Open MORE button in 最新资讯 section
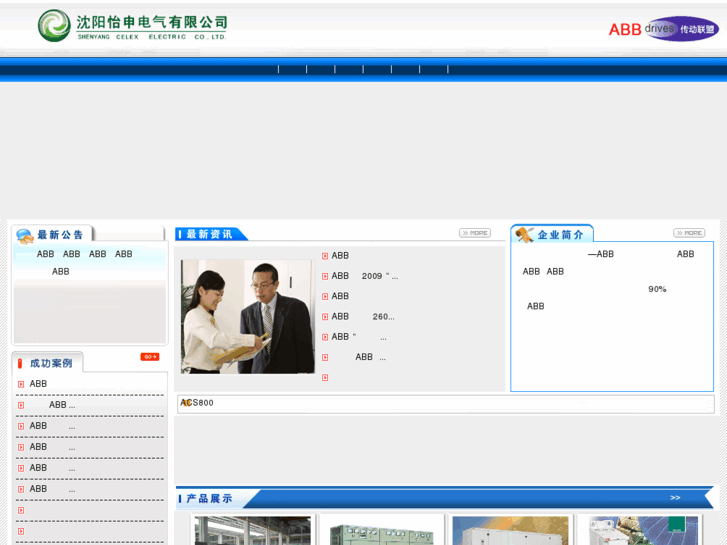The image size is (727, 545). [475, 233]
